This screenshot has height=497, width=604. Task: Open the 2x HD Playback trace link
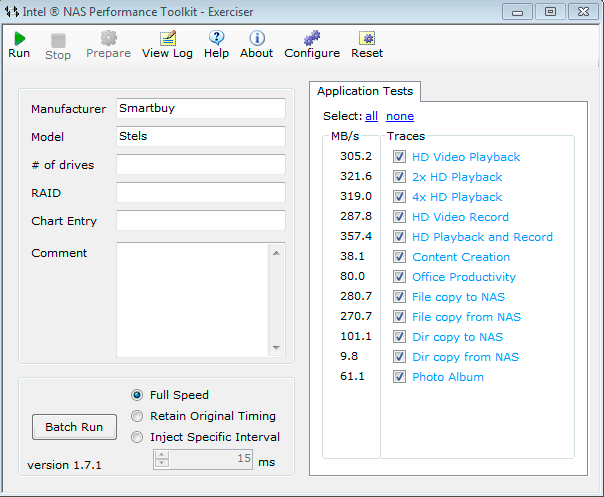pos(457,177)
